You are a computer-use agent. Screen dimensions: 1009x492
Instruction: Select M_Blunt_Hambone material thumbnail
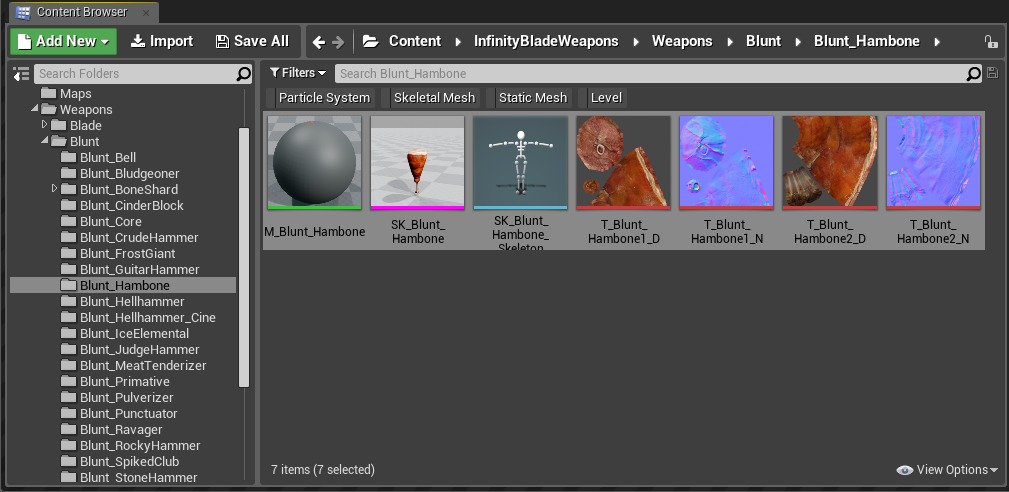coord(315,163)
